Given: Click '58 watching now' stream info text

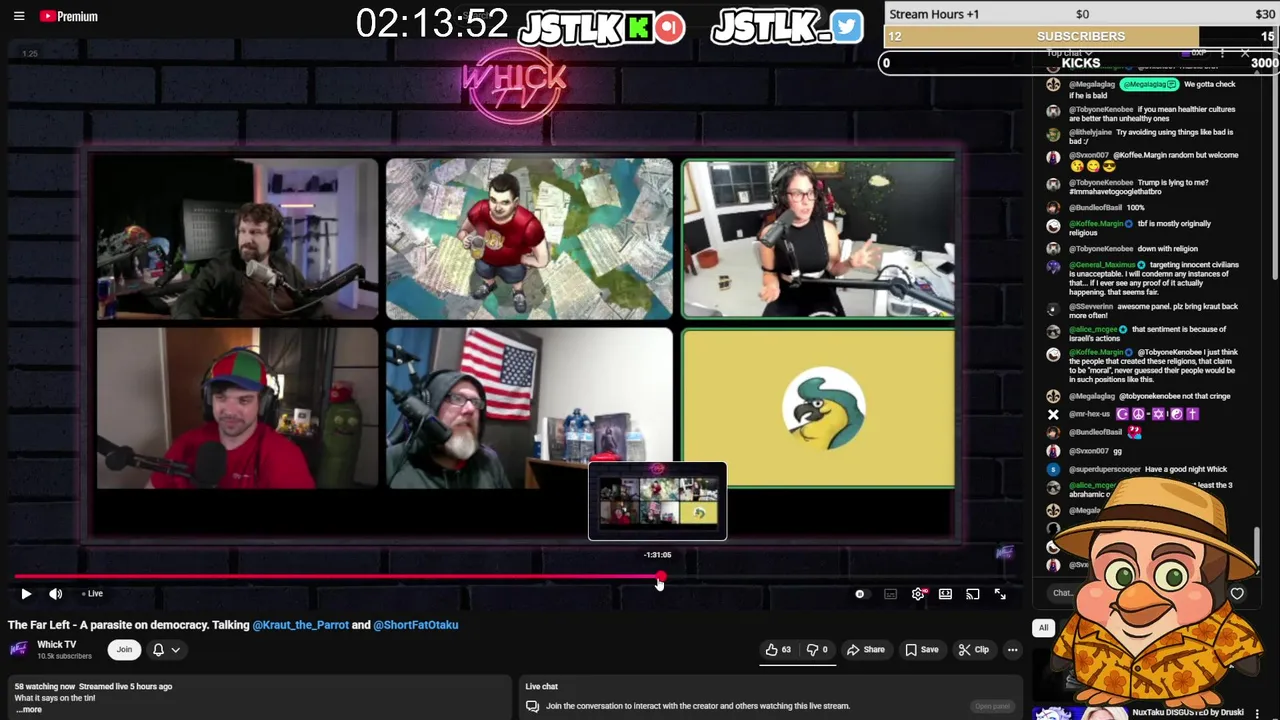Looking at the screenshot, I should (x=45, y=687).
